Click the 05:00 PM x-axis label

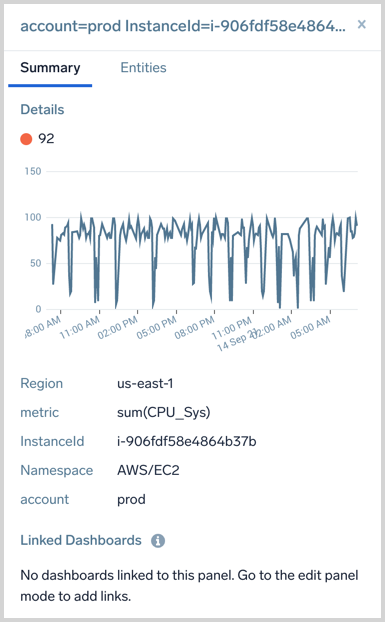(157, 328)
